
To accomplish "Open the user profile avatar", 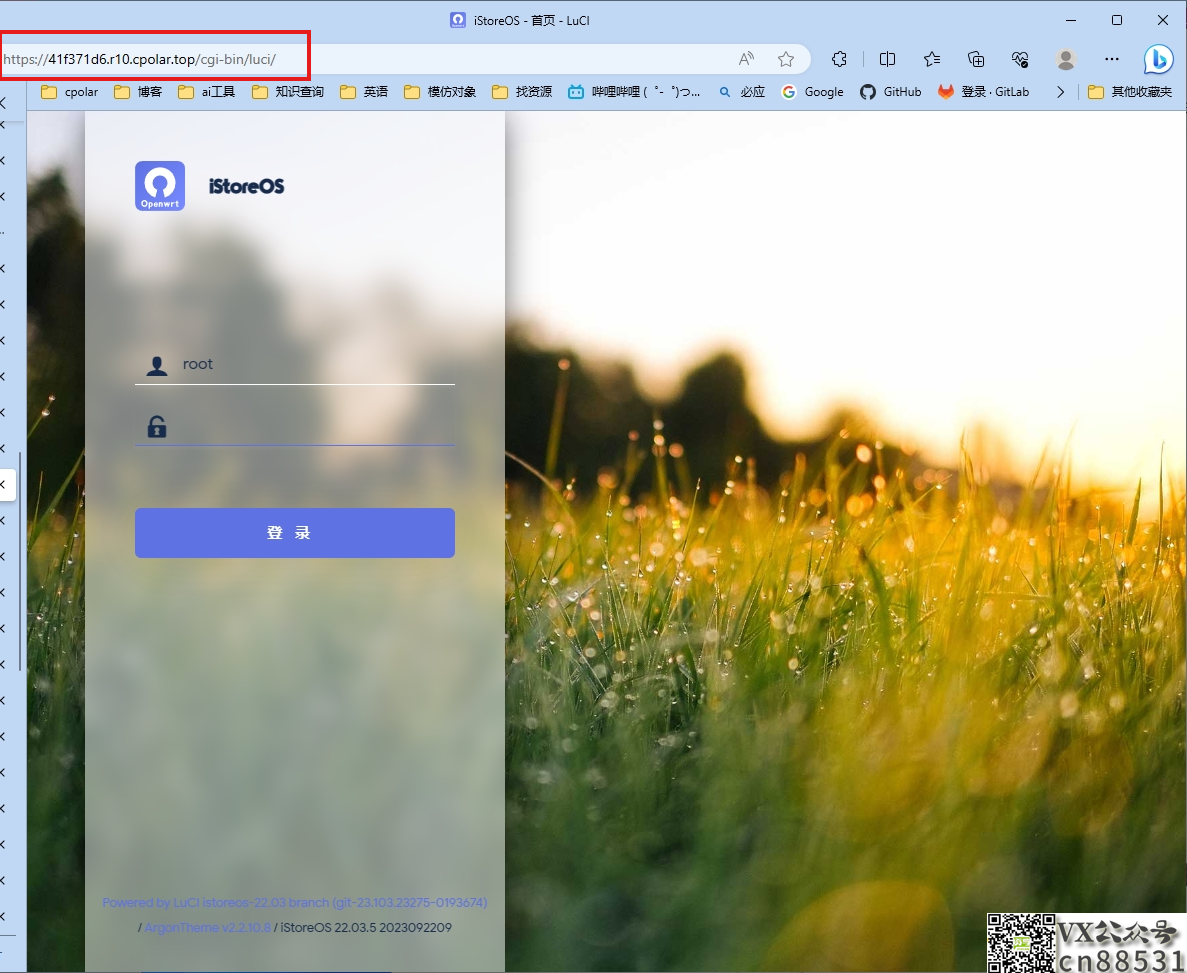I will 1066,59.
